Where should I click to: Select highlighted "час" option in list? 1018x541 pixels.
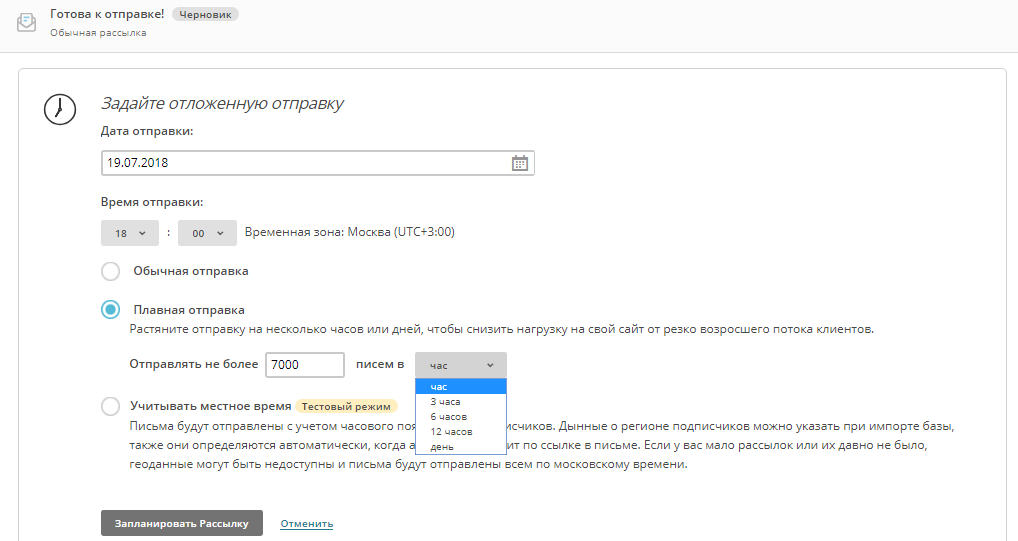coord(460,386)
